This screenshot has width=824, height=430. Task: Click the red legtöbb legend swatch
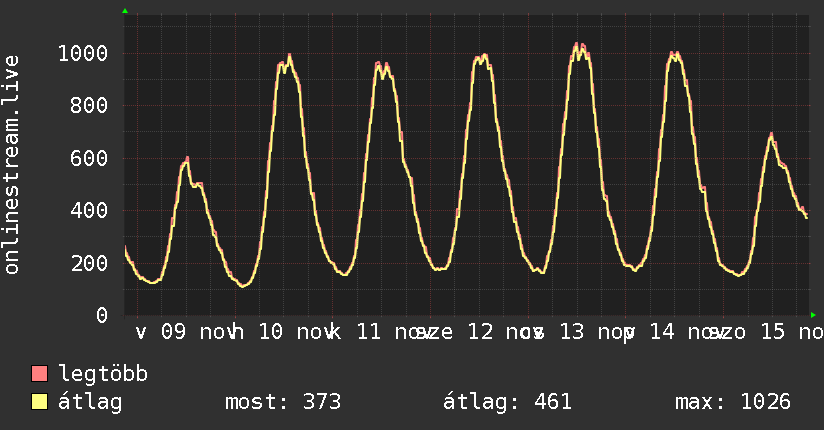pos(40,375)
